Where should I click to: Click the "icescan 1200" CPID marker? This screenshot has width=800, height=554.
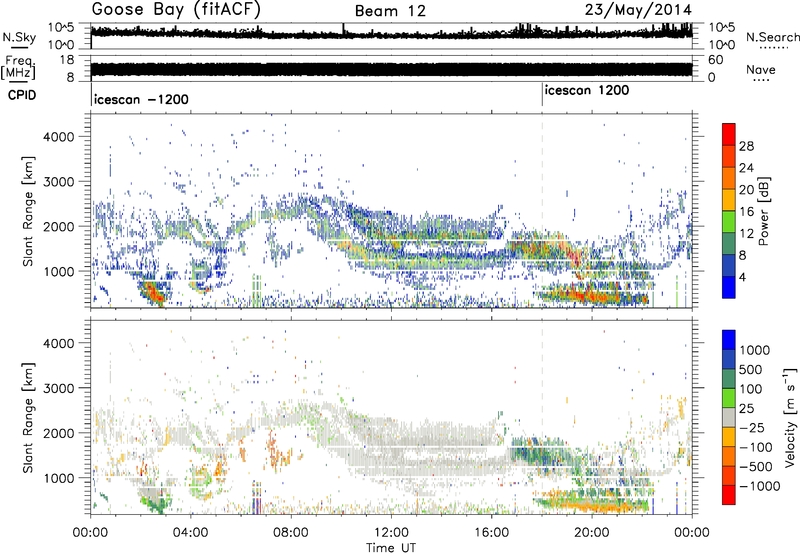tap(587, 91)
